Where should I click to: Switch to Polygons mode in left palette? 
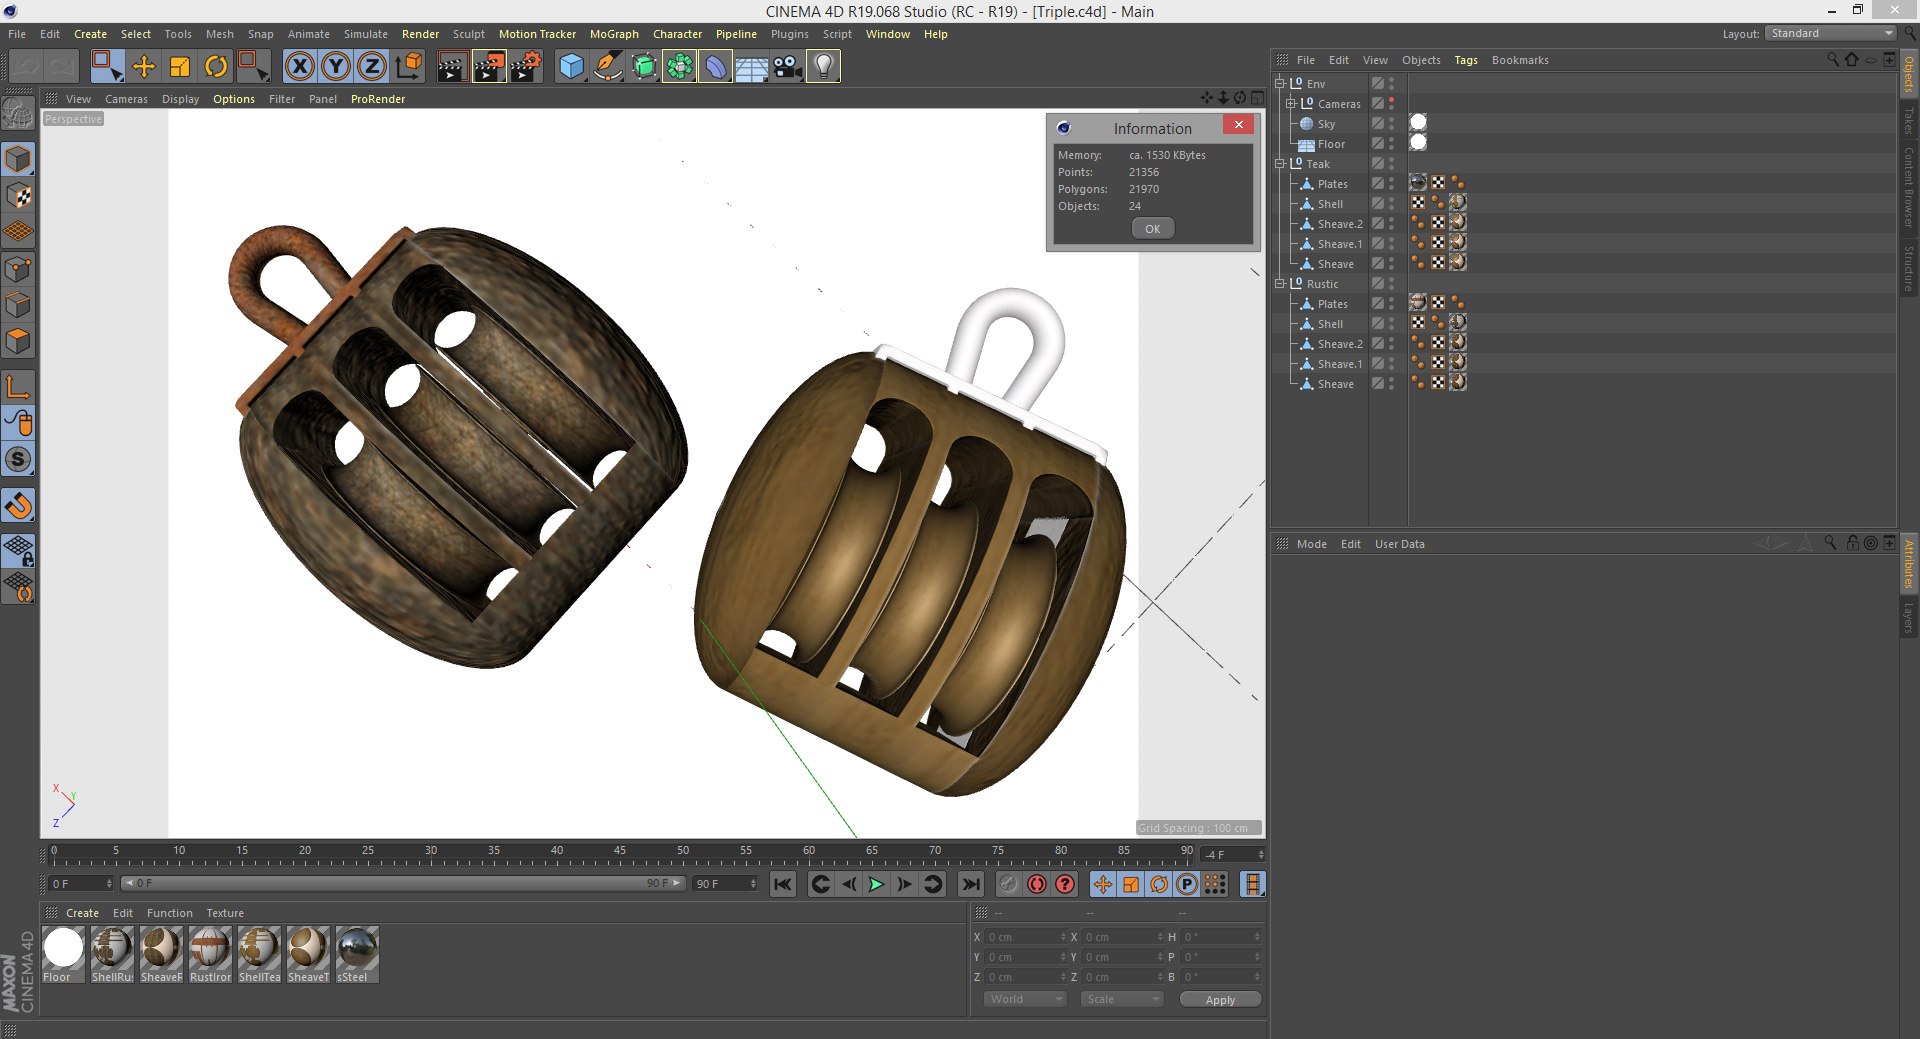click(19, 341)
